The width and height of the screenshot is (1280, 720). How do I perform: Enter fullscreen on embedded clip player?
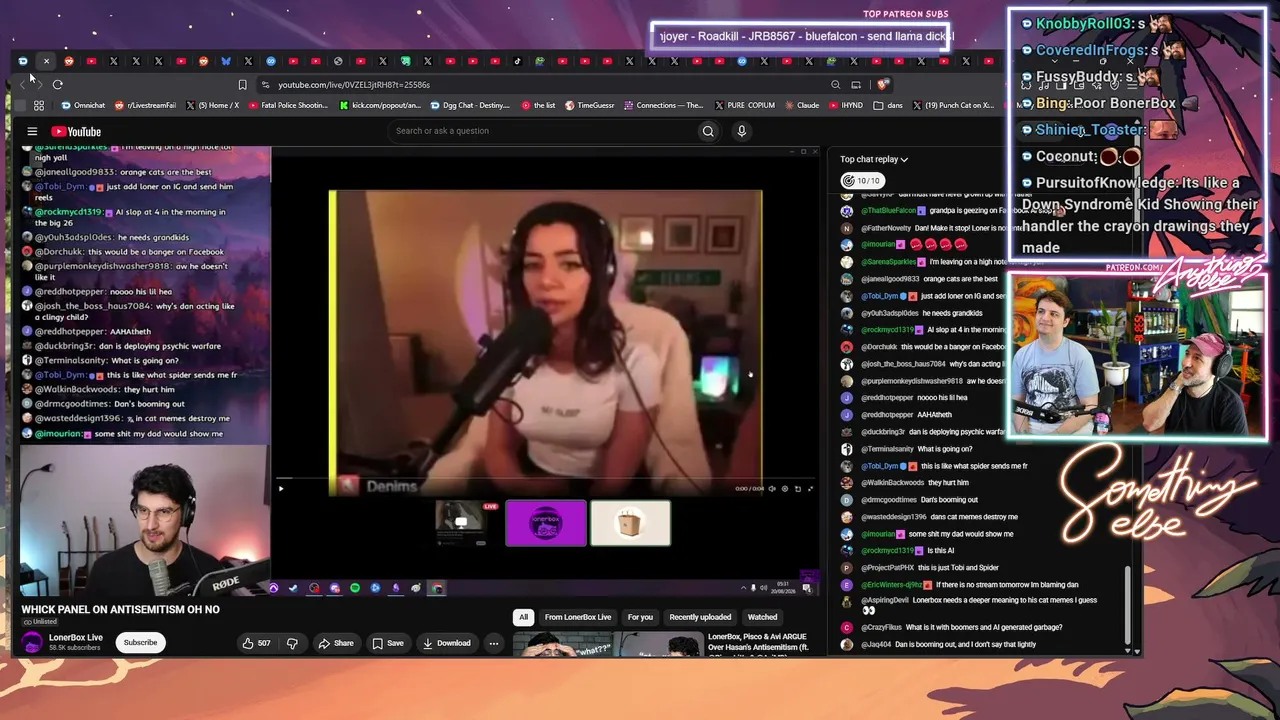[x=810, y=489]
